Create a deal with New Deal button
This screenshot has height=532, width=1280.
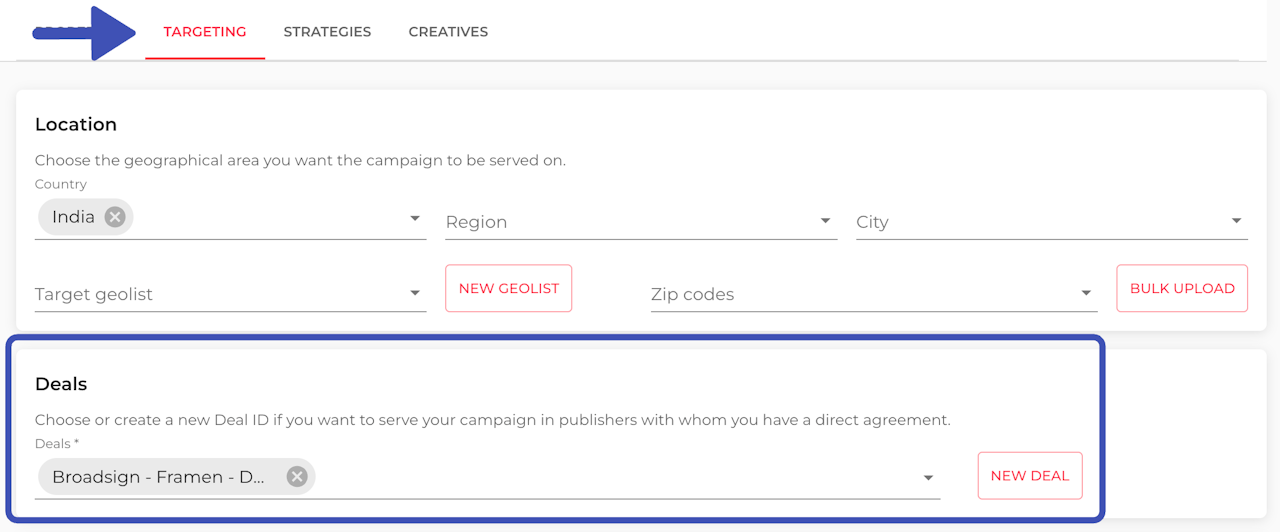(1029, 476)
